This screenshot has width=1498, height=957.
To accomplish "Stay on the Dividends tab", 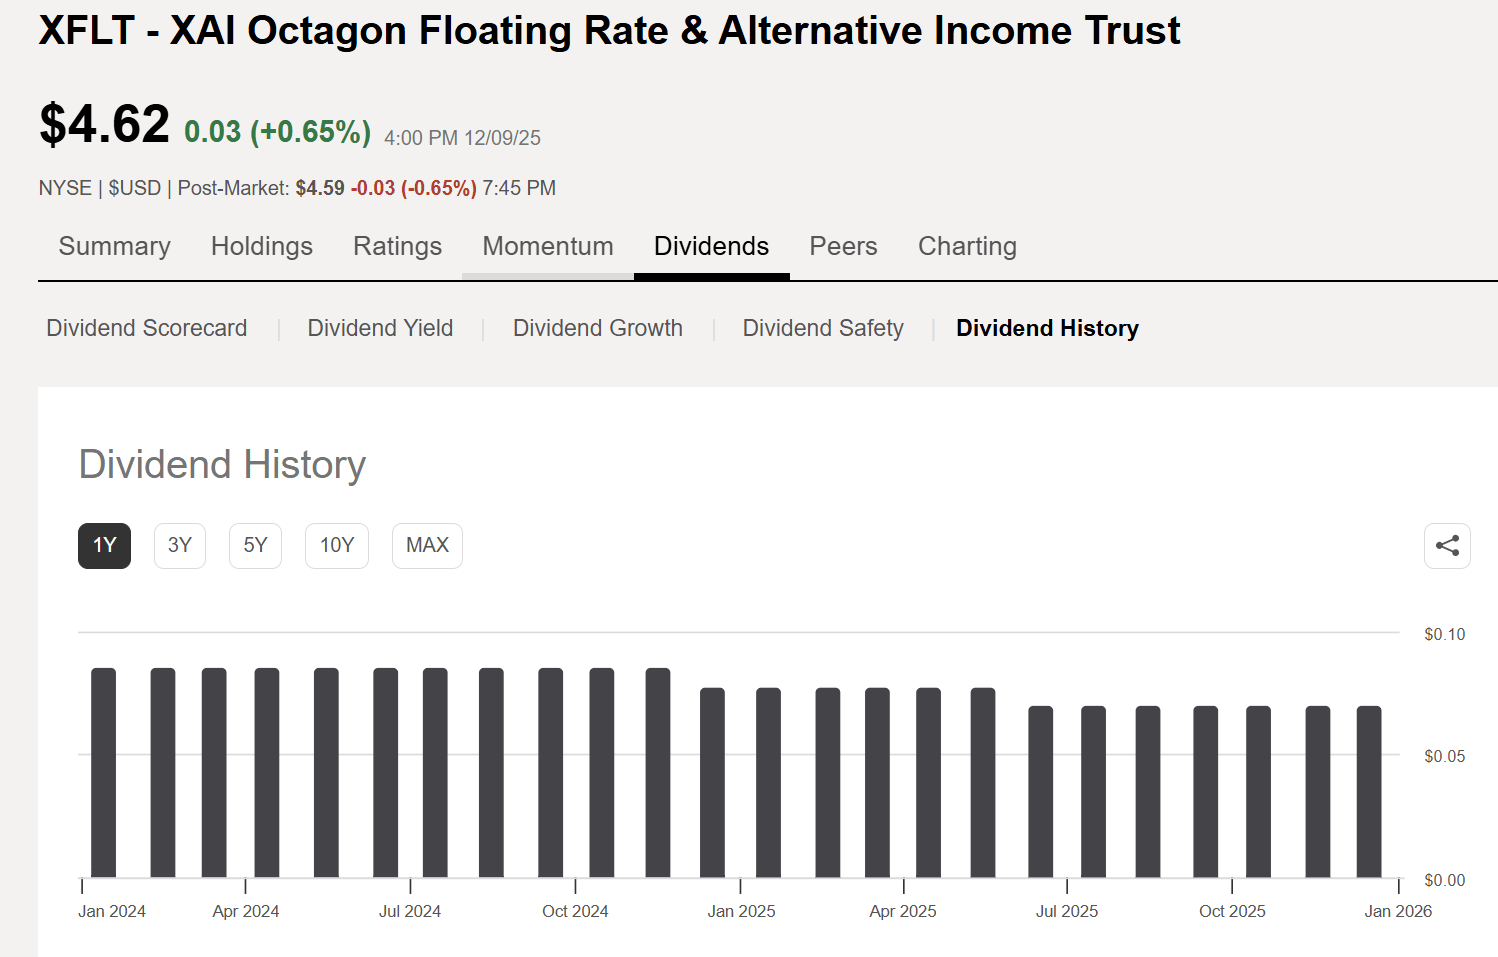I will [x=711, y=246].
